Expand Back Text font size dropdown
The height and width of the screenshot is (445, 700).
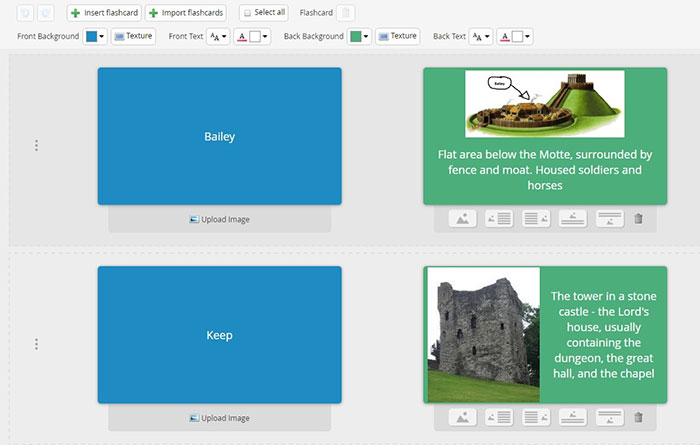481,36
